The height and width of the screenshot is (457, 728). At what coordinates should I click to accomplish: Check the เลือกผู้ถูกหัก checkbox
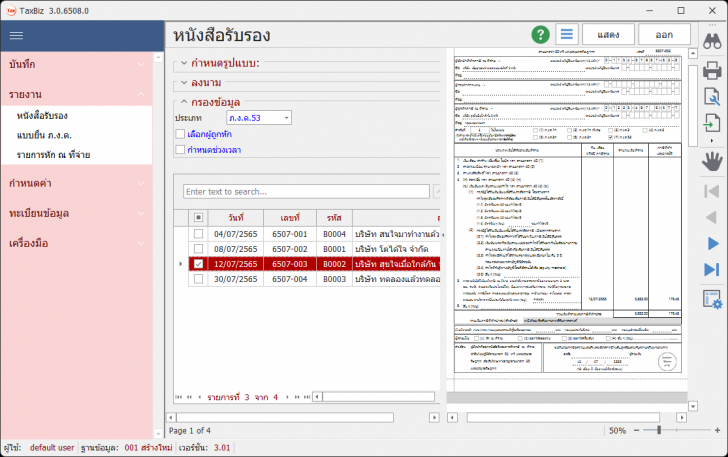pos(180,134)
